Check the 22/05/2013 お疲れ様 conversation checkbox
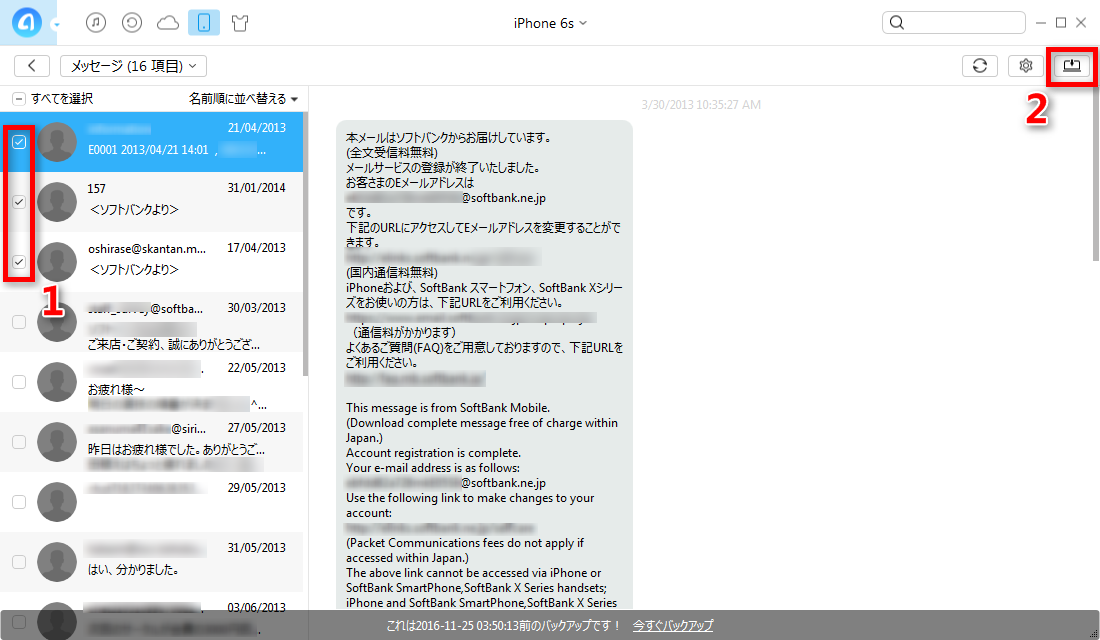This screenshot has width=1100, height=640. 19,382
